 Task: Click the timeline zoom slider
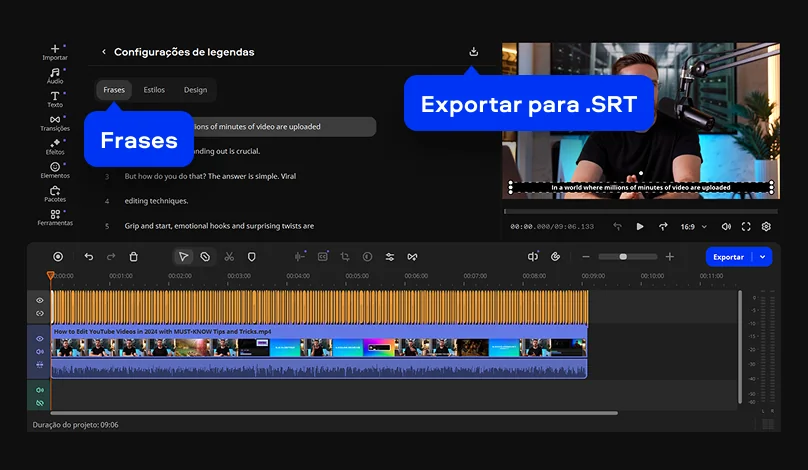624,257
